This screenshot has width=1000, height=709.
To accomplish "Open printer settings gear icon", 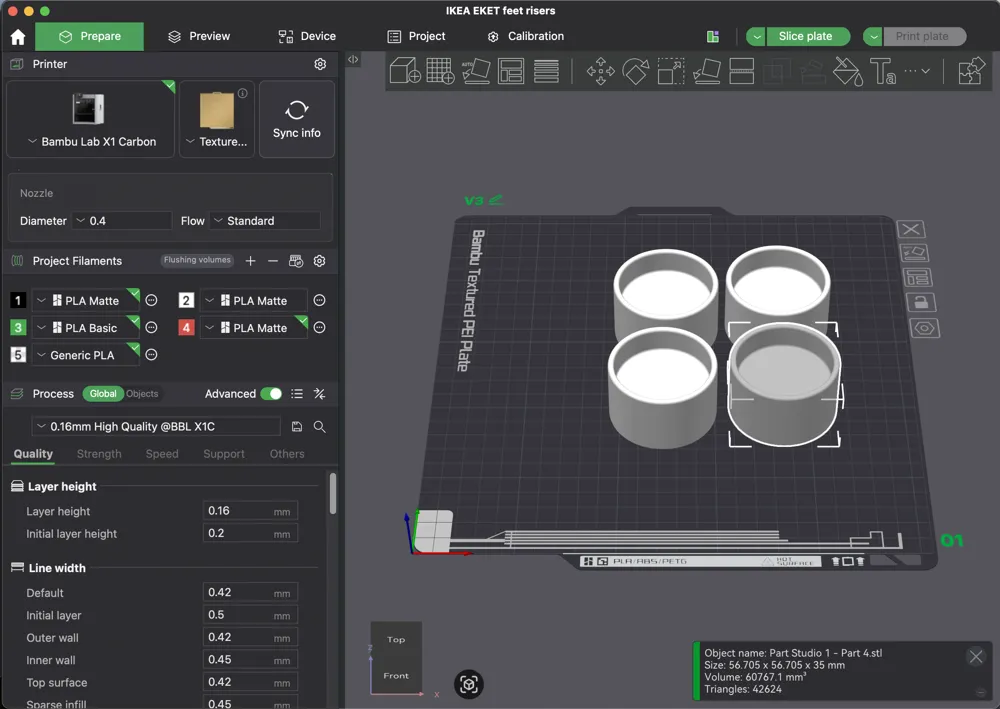I will (x=320, y=64).
